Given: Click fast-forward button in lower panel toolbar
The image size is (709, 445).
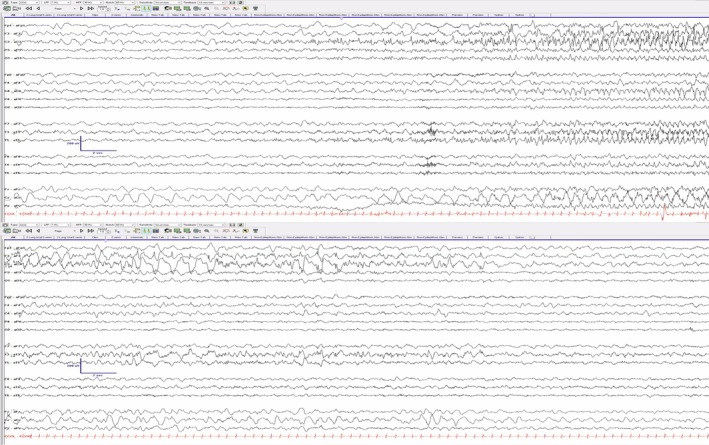Looking at the screenshot, I should point(90,231).
